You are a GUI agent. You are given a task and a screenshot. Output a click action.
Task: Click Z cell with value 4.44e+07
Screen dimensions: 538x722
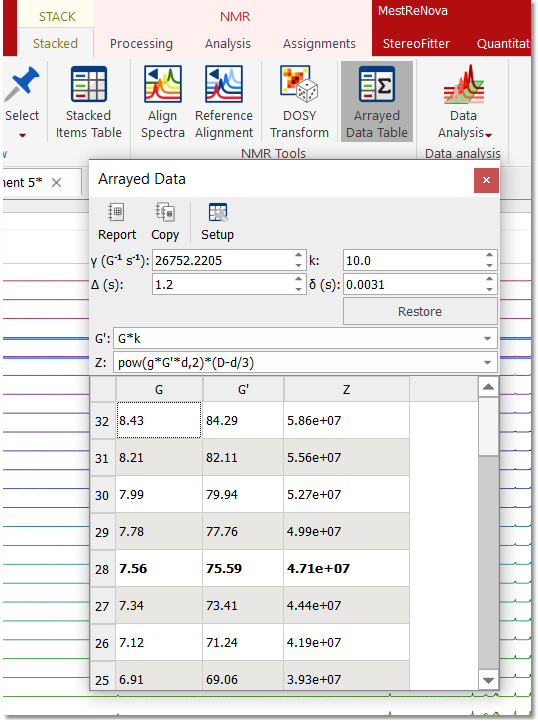click(346, 605)
